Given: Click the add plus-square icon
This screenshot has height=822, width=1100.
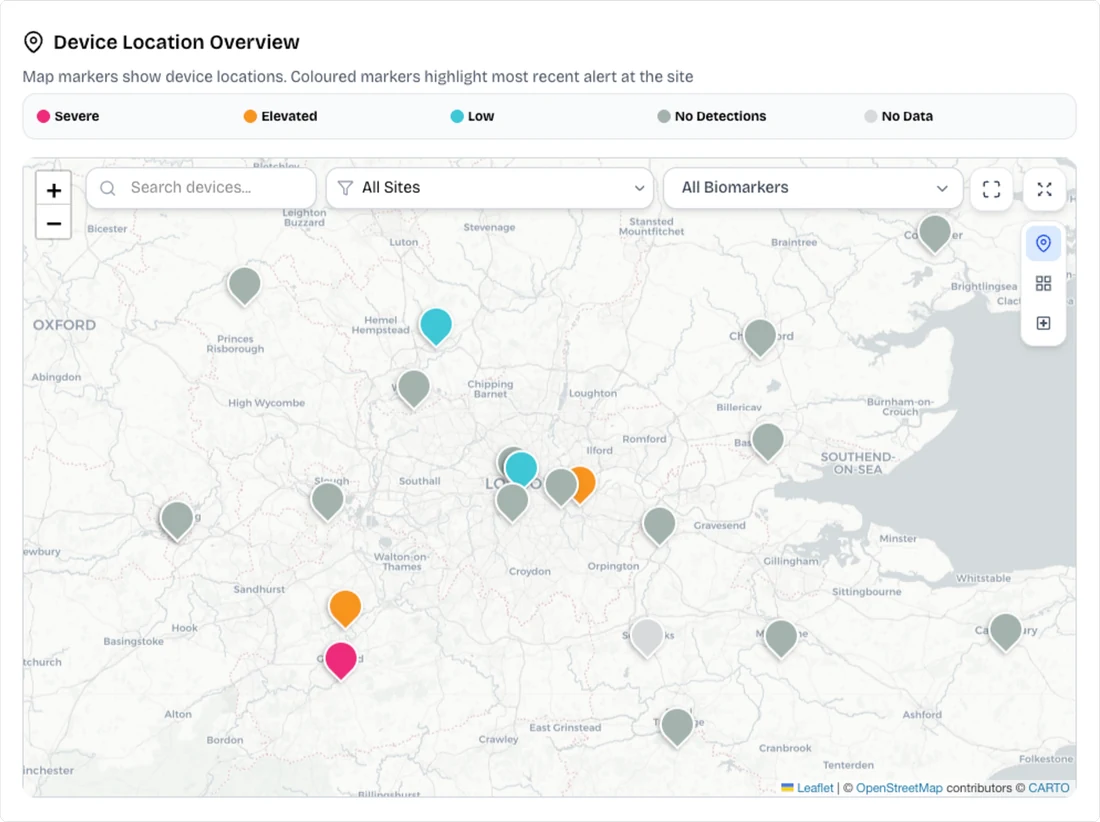Looking at the screenshot, I should coord(1043,323).
